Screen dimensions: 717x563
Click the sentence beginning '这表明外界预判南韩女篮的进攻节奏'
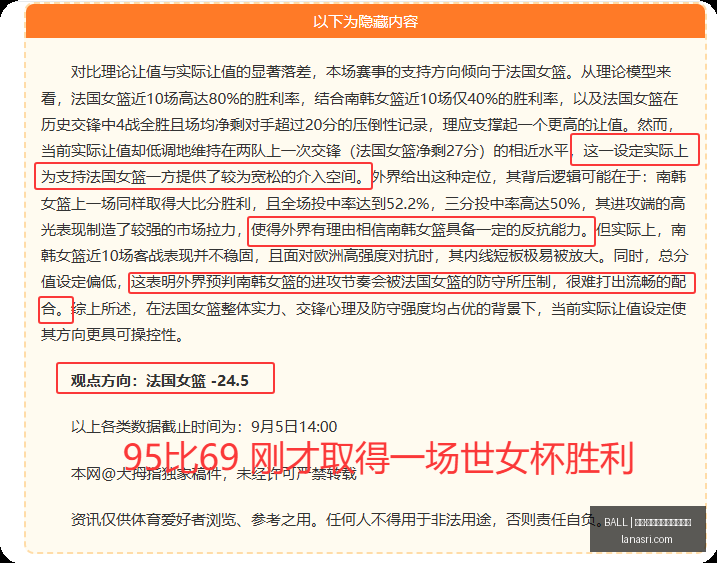(x=409, y=282)
